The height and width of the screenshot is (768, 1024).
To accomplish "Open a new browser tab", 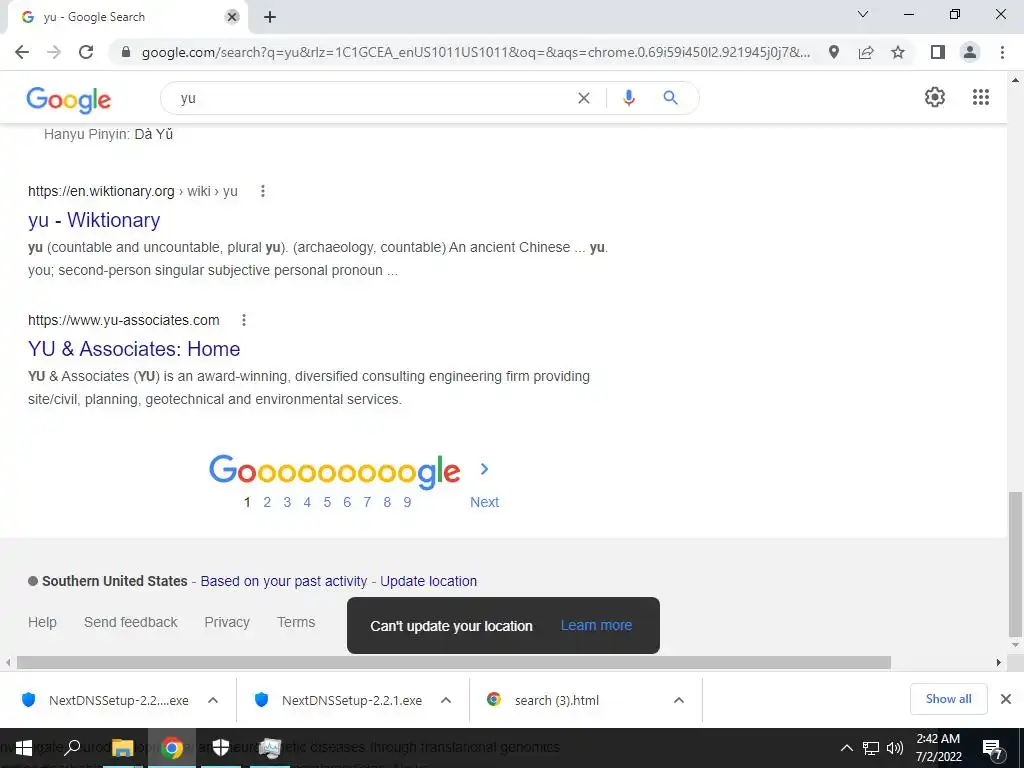I will pos(270,17).
